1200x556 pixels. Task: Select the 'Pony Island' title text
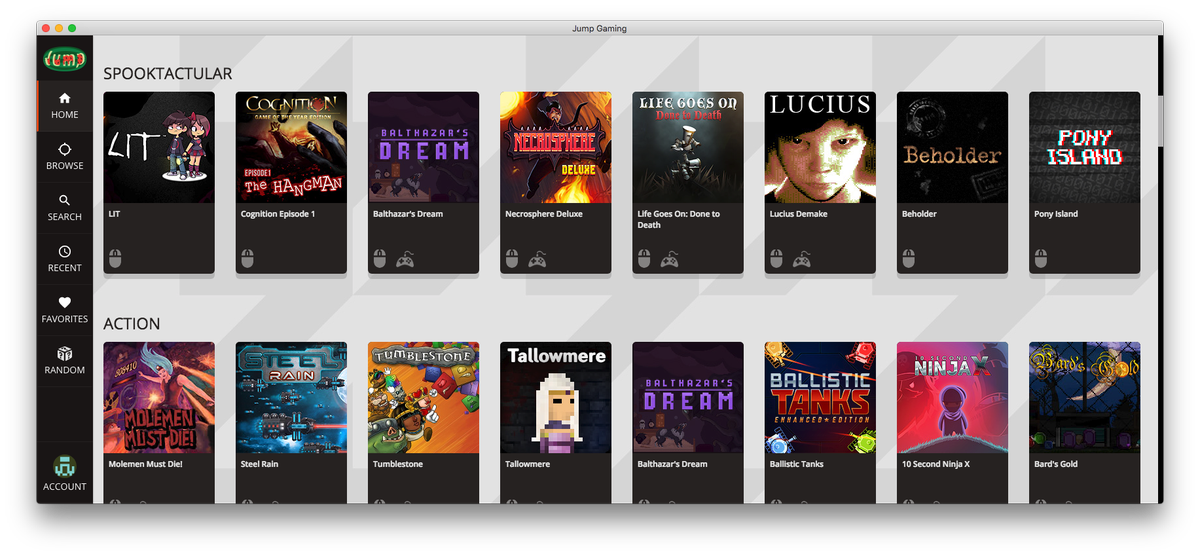point(1056,214)
